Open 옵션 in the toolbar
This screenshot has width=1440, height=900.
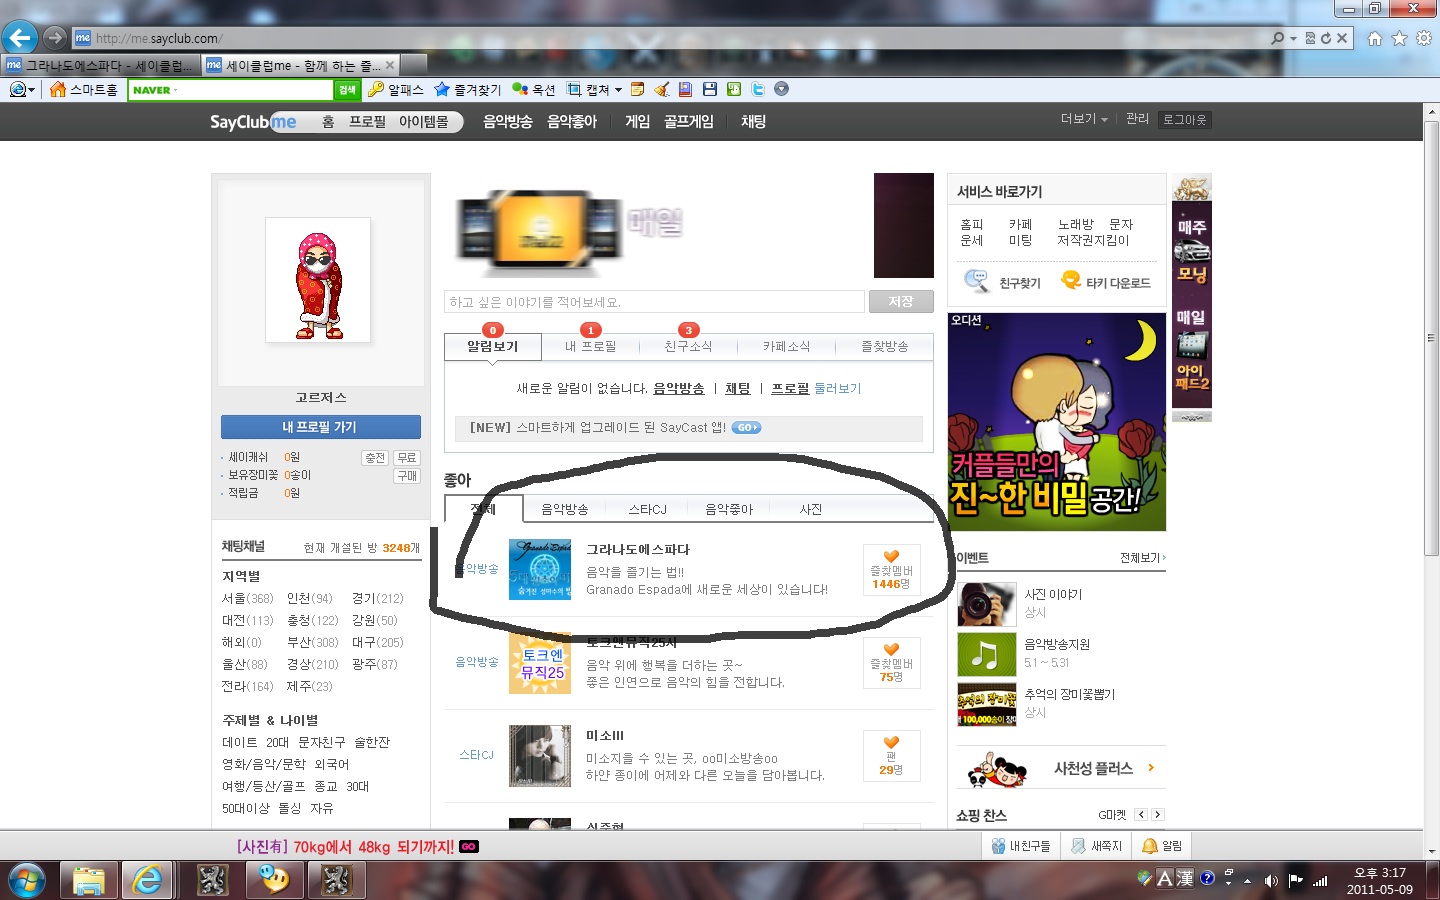[533, 89]
